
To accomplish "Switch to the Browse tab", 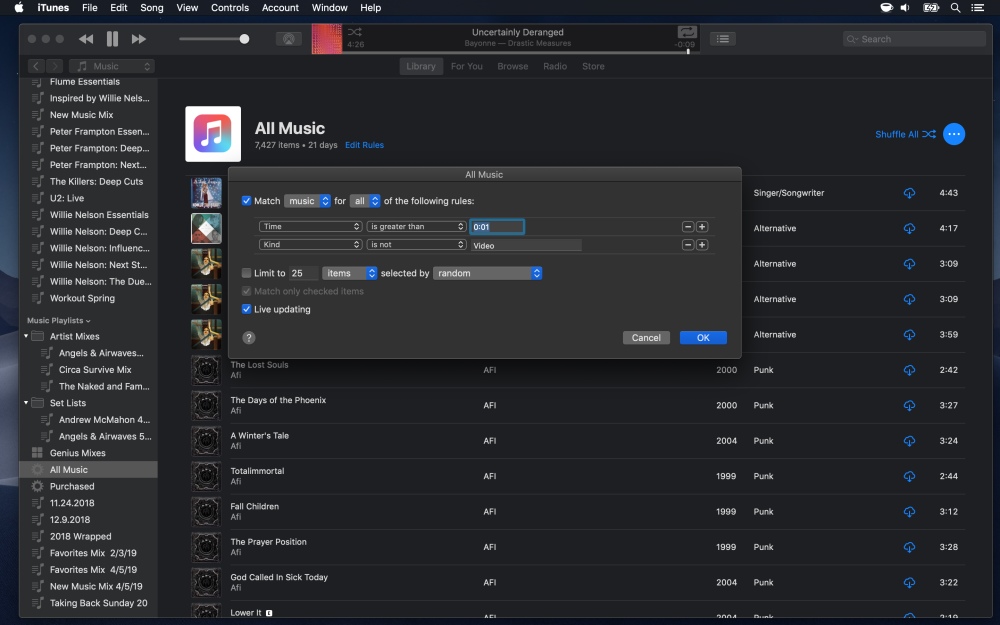I will tap(512, 66).
